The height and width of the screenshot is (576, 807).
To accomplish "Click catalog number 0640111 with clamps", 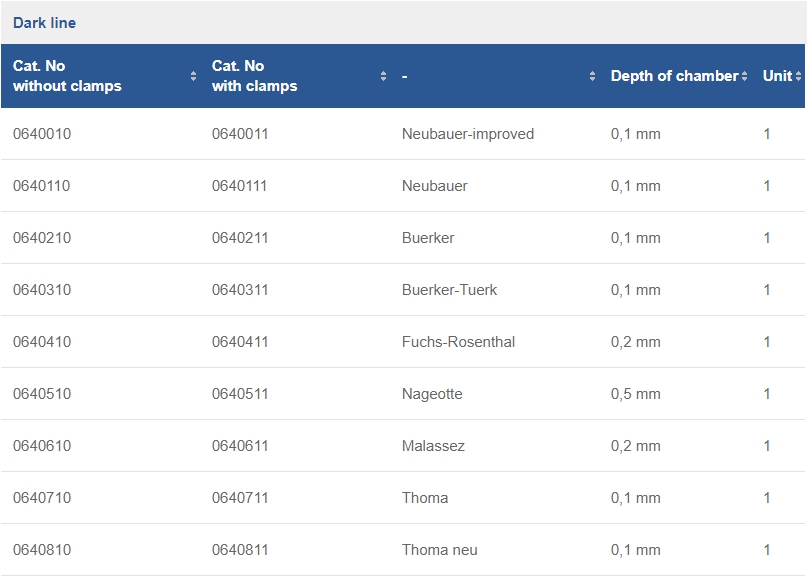I will click(240, 186).
